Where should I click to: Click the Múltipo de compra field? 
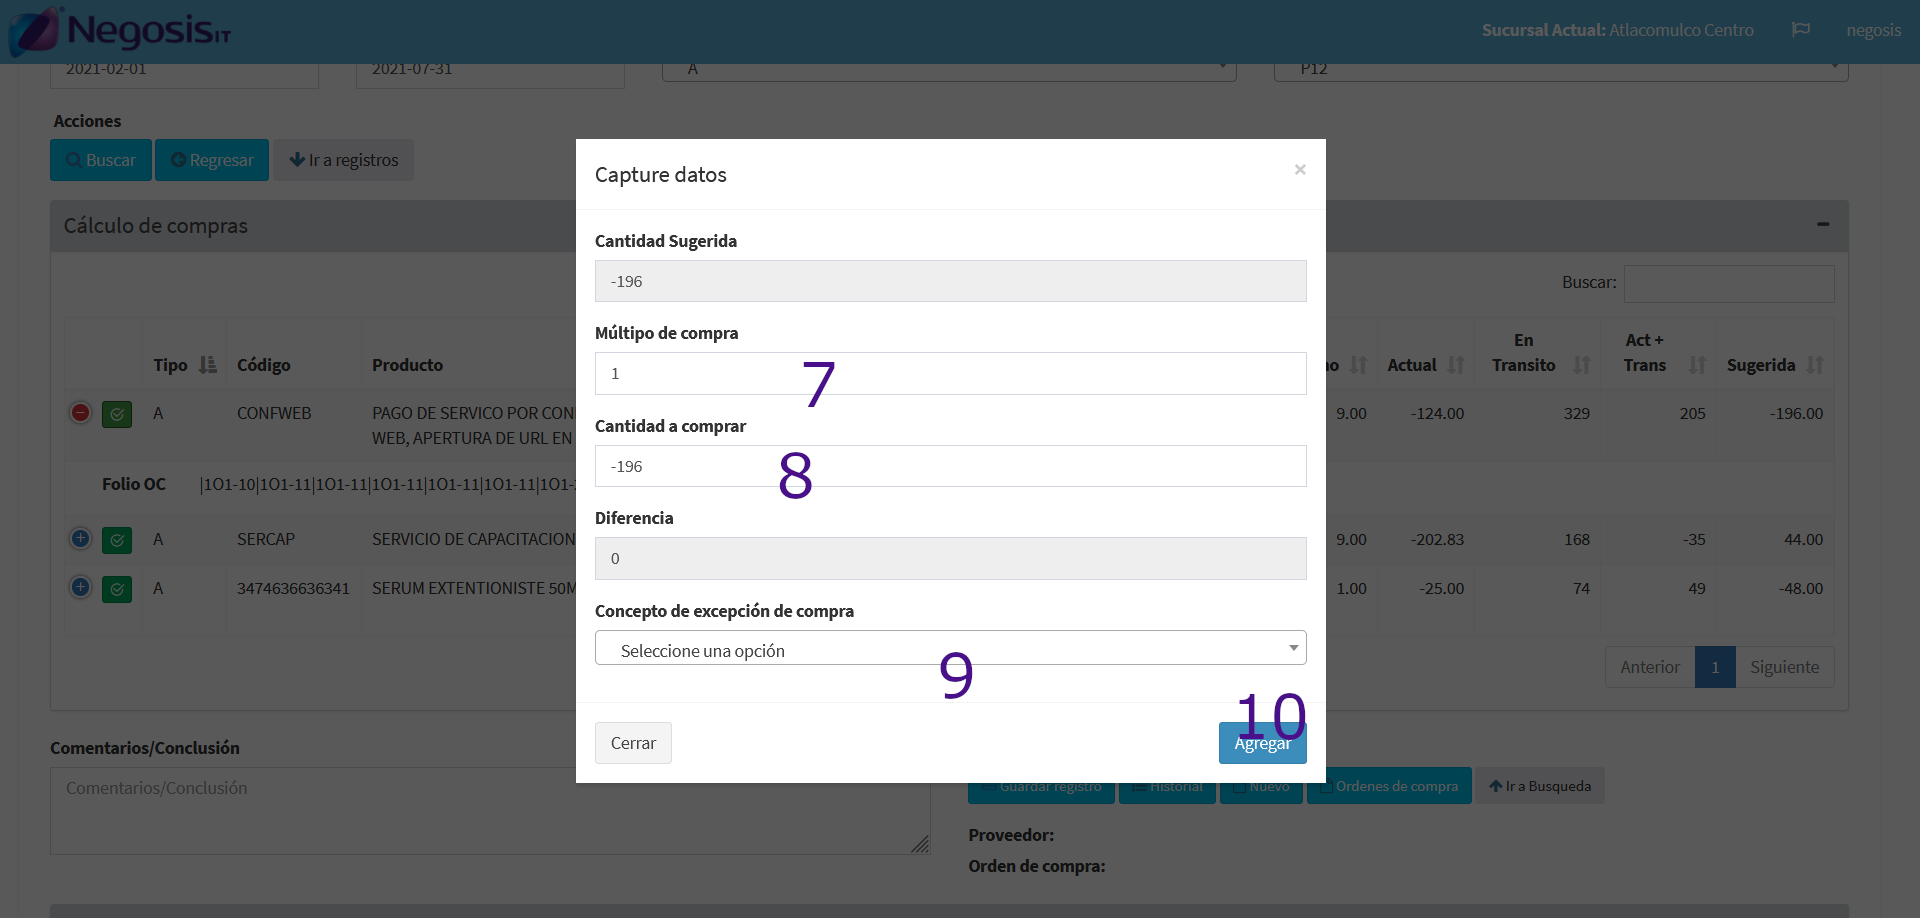pos(950,374)
